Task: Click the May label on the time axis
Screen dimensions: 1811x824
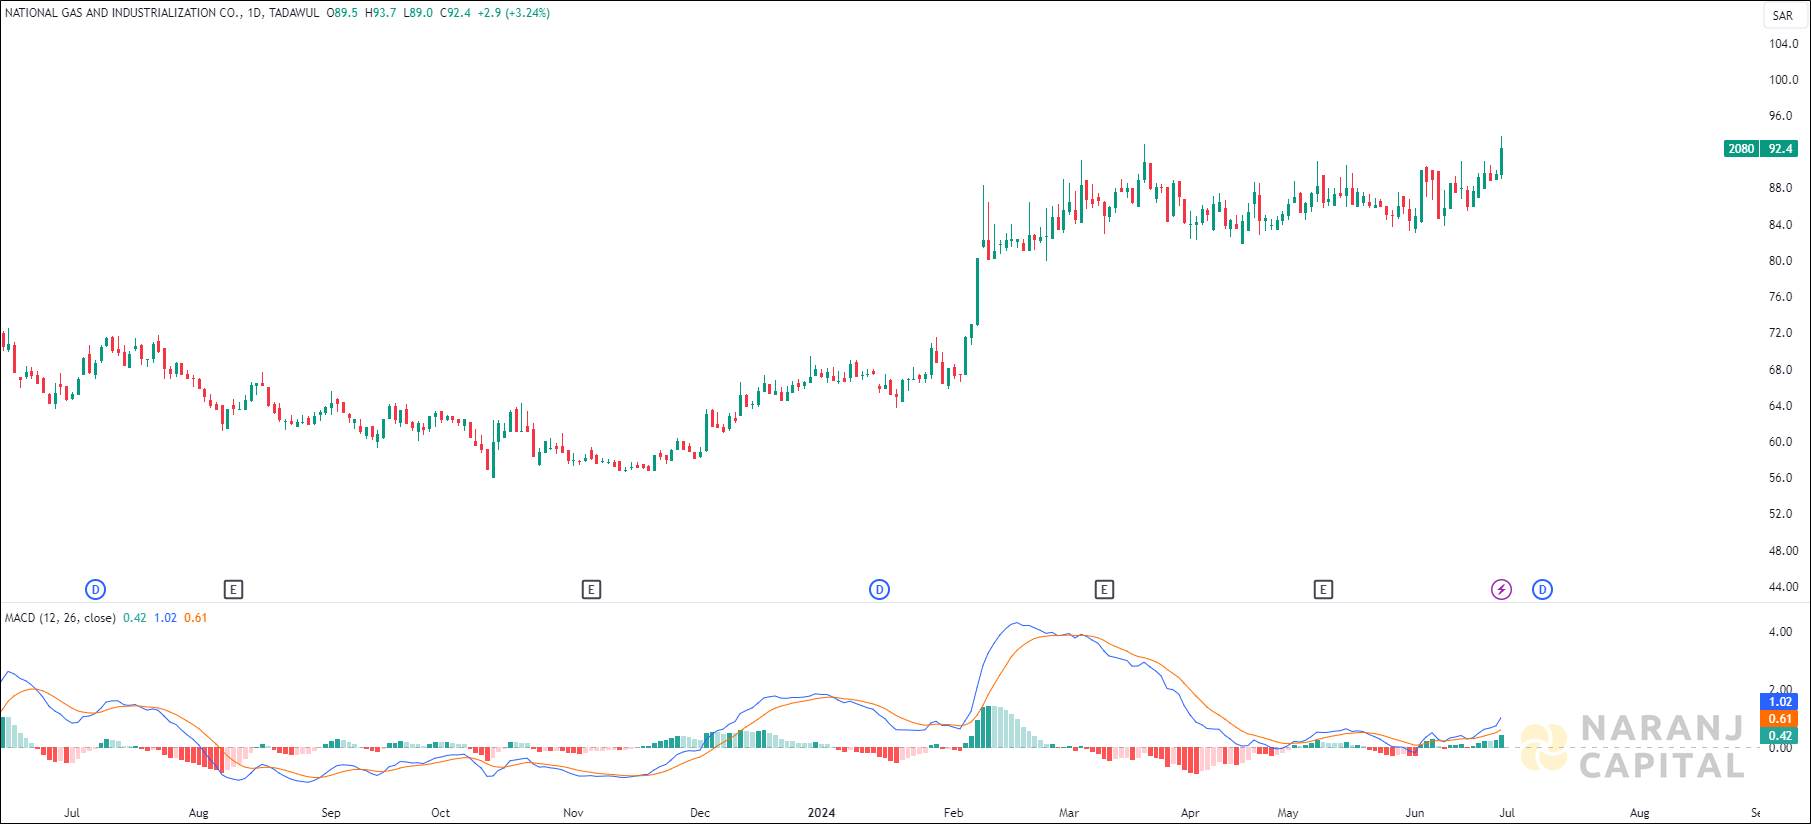Action: pyautogui.click(x=1288, y=813)
